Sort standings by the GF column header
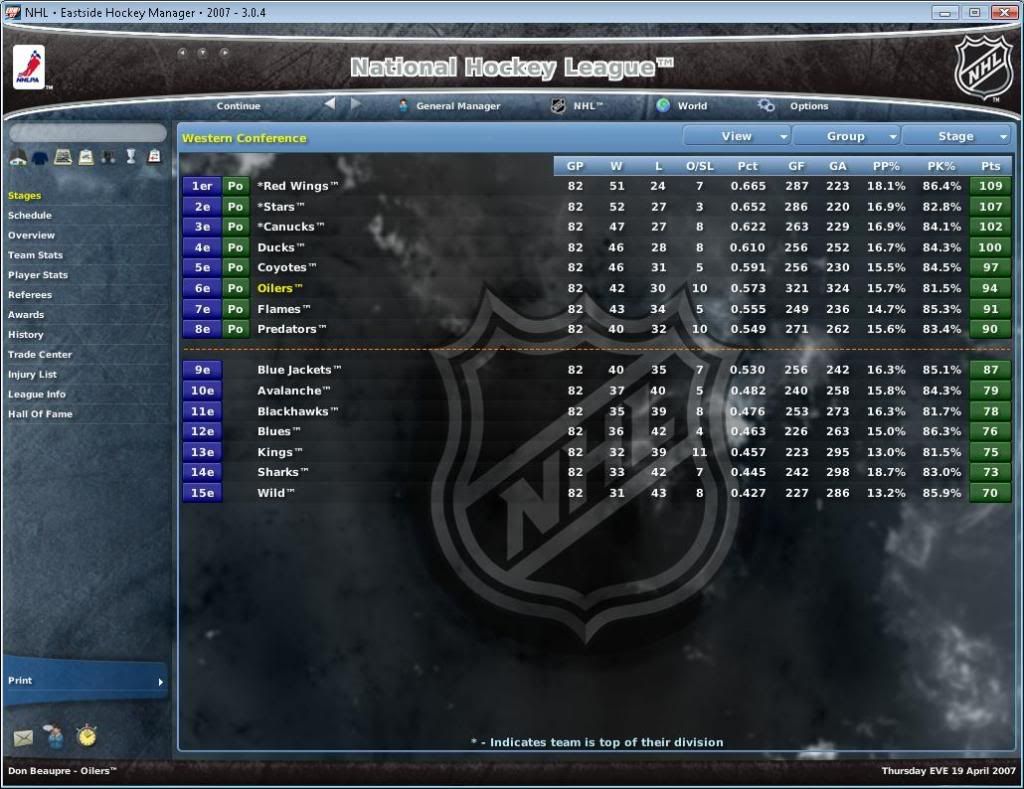The height and width of the screenshot is (789, 1024). click(x=796, y=166)
